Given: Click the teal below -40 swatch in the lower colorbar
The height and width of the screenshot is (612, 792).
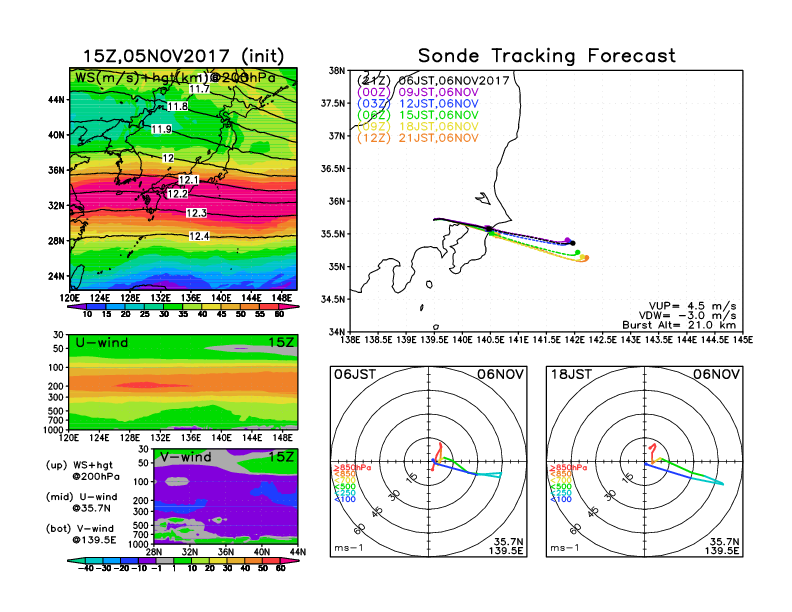Looking at the screenshot, I should (x=77, y=560).
